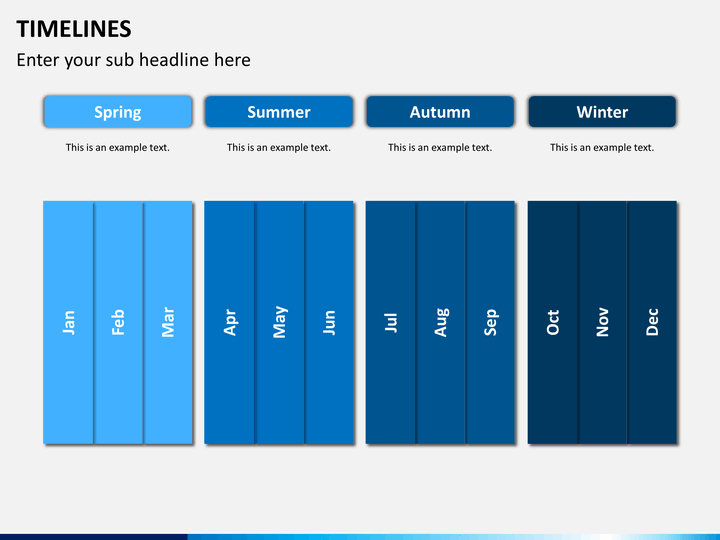Select the Jan month column
This screenshot has height=540, width=720.
68,322
